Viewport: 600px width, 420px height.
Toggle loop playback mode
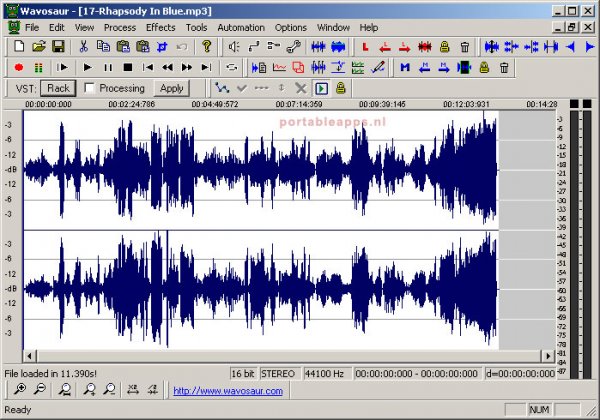coord(232,67)
